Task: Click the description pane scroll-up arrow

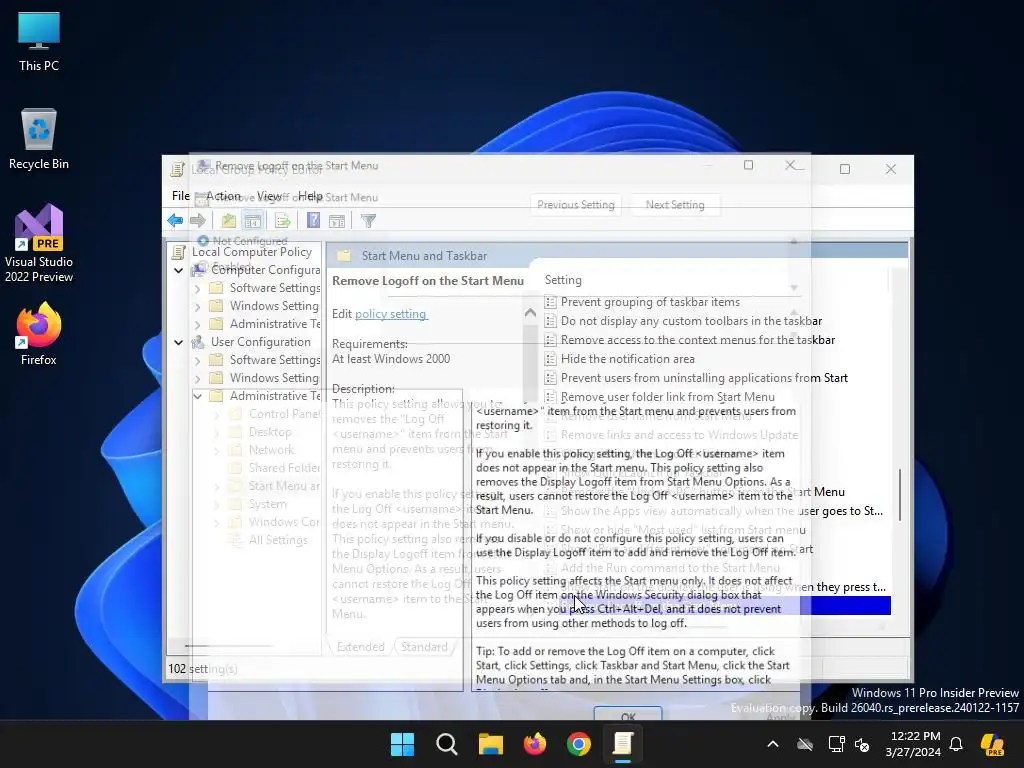Action: tap(530, 313)
